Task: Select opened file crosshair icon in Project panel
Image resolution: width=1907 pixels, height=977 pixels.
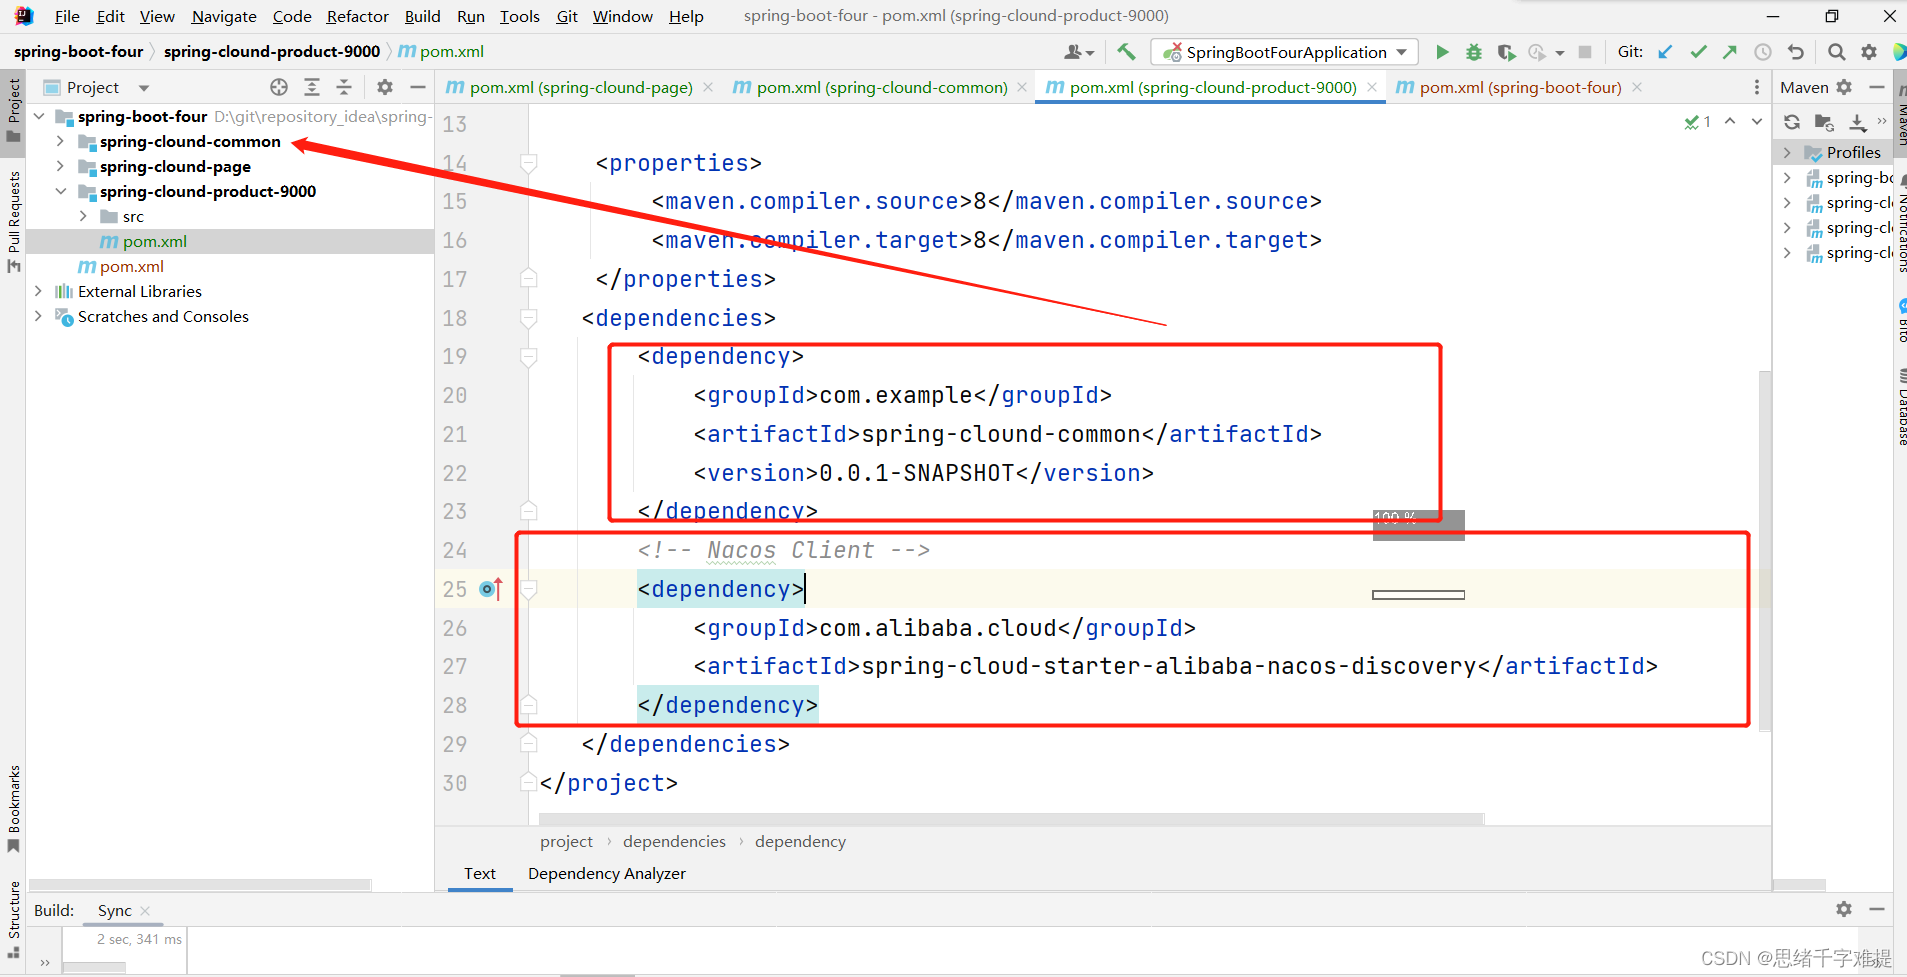Action: [x=279, y=87]
